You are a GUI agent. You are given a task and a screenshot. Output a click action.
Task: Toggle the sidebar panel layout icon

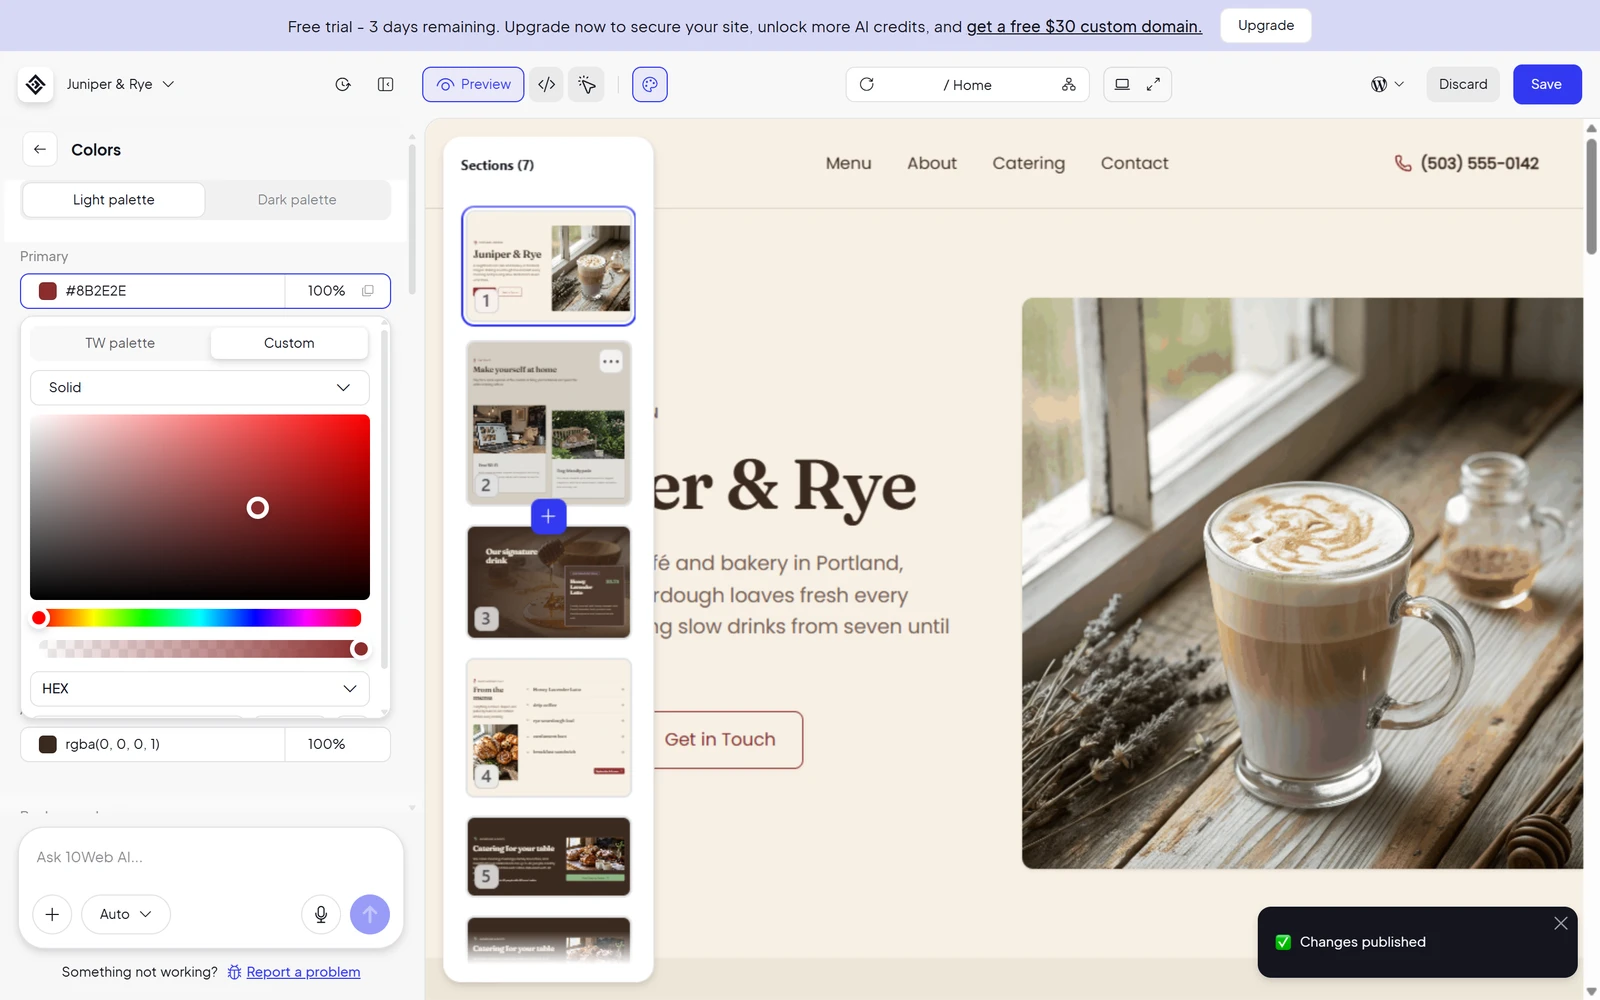pos(386,85)
